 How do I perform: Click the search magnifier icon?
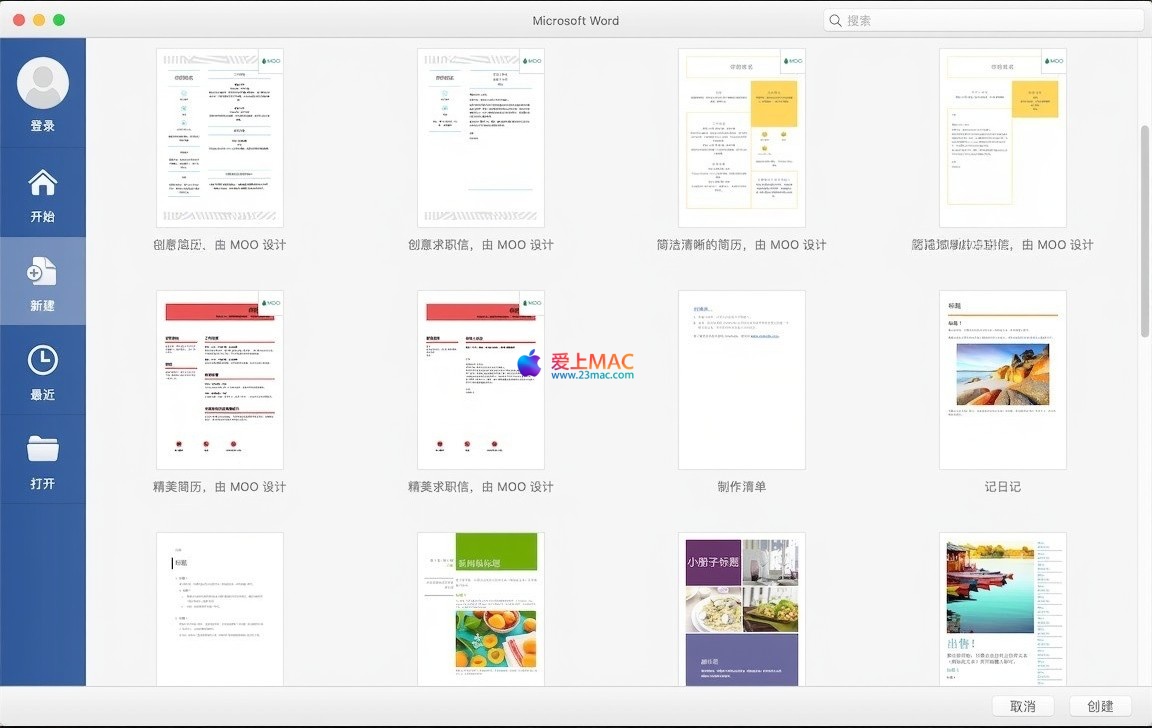[835, 20]
